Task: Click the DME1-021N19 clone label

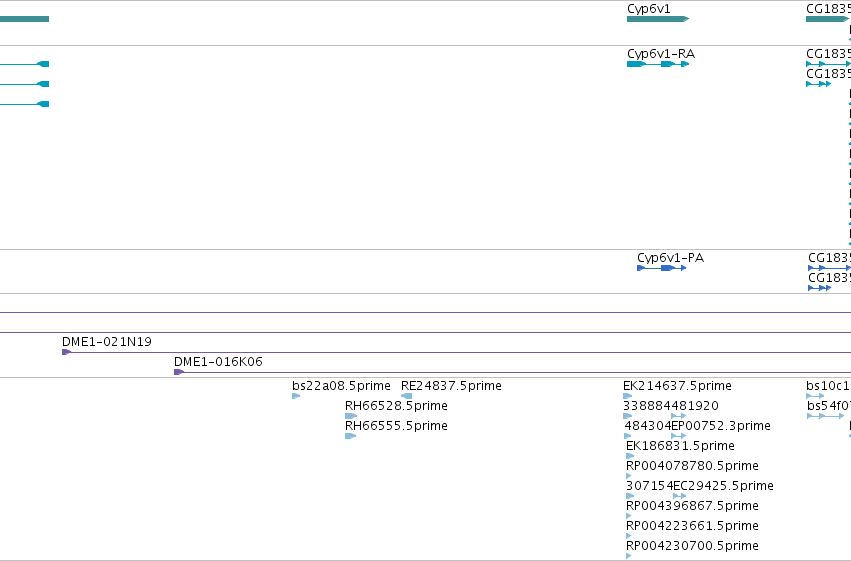Action: click(107, 342)
